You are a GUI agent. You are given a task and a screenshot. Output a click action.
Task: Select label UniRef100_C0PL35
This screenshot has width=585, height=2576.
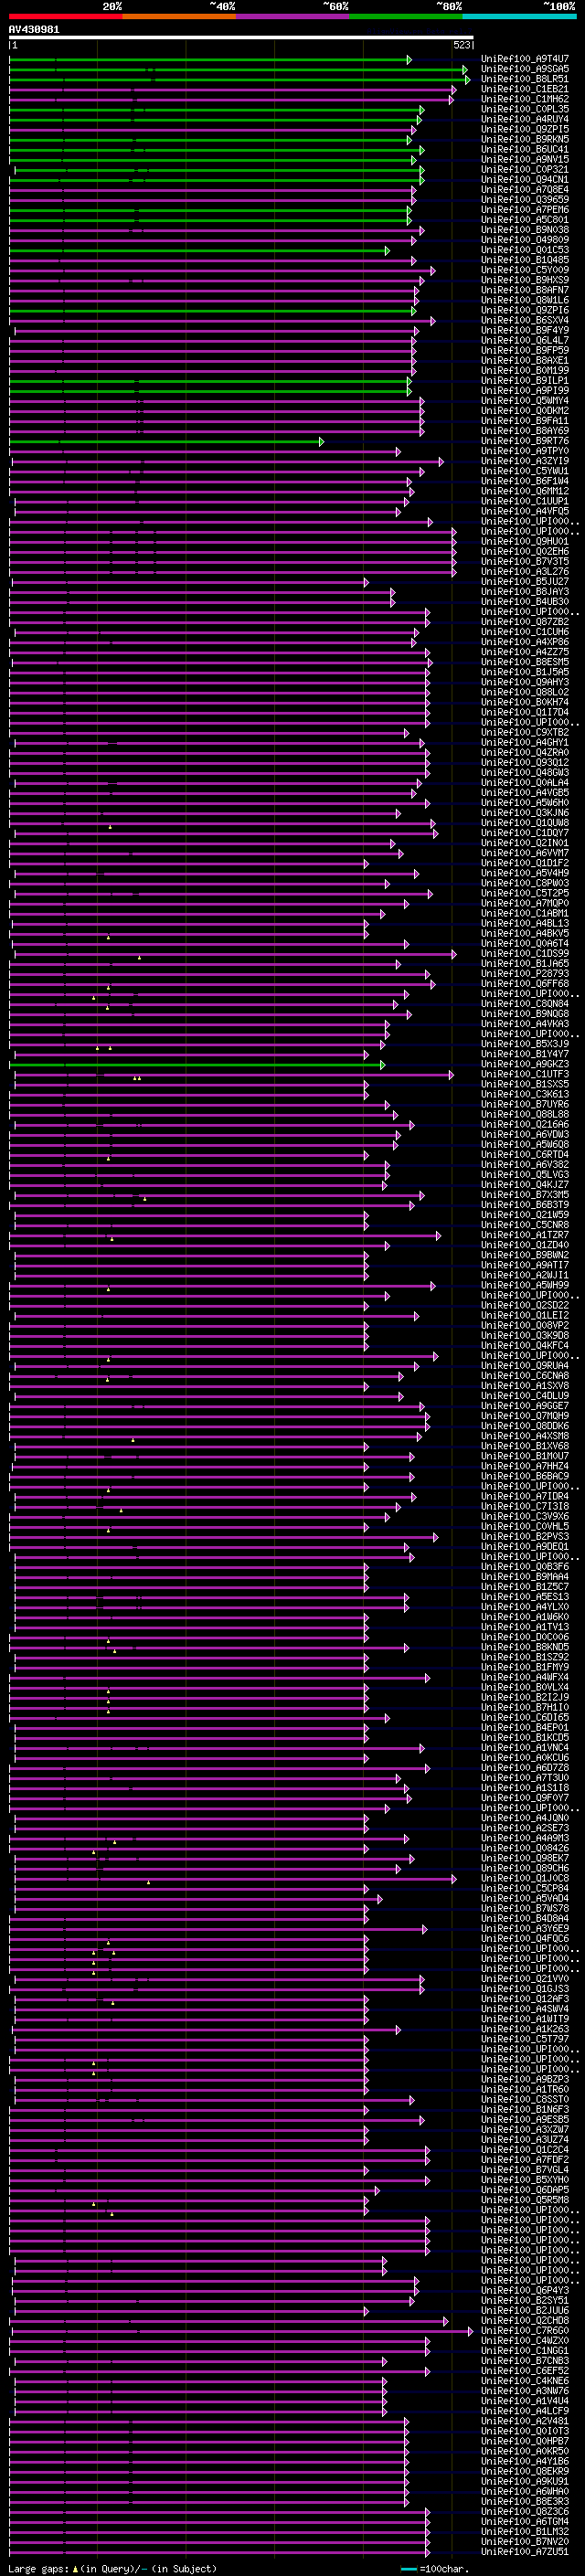[525, 109]
